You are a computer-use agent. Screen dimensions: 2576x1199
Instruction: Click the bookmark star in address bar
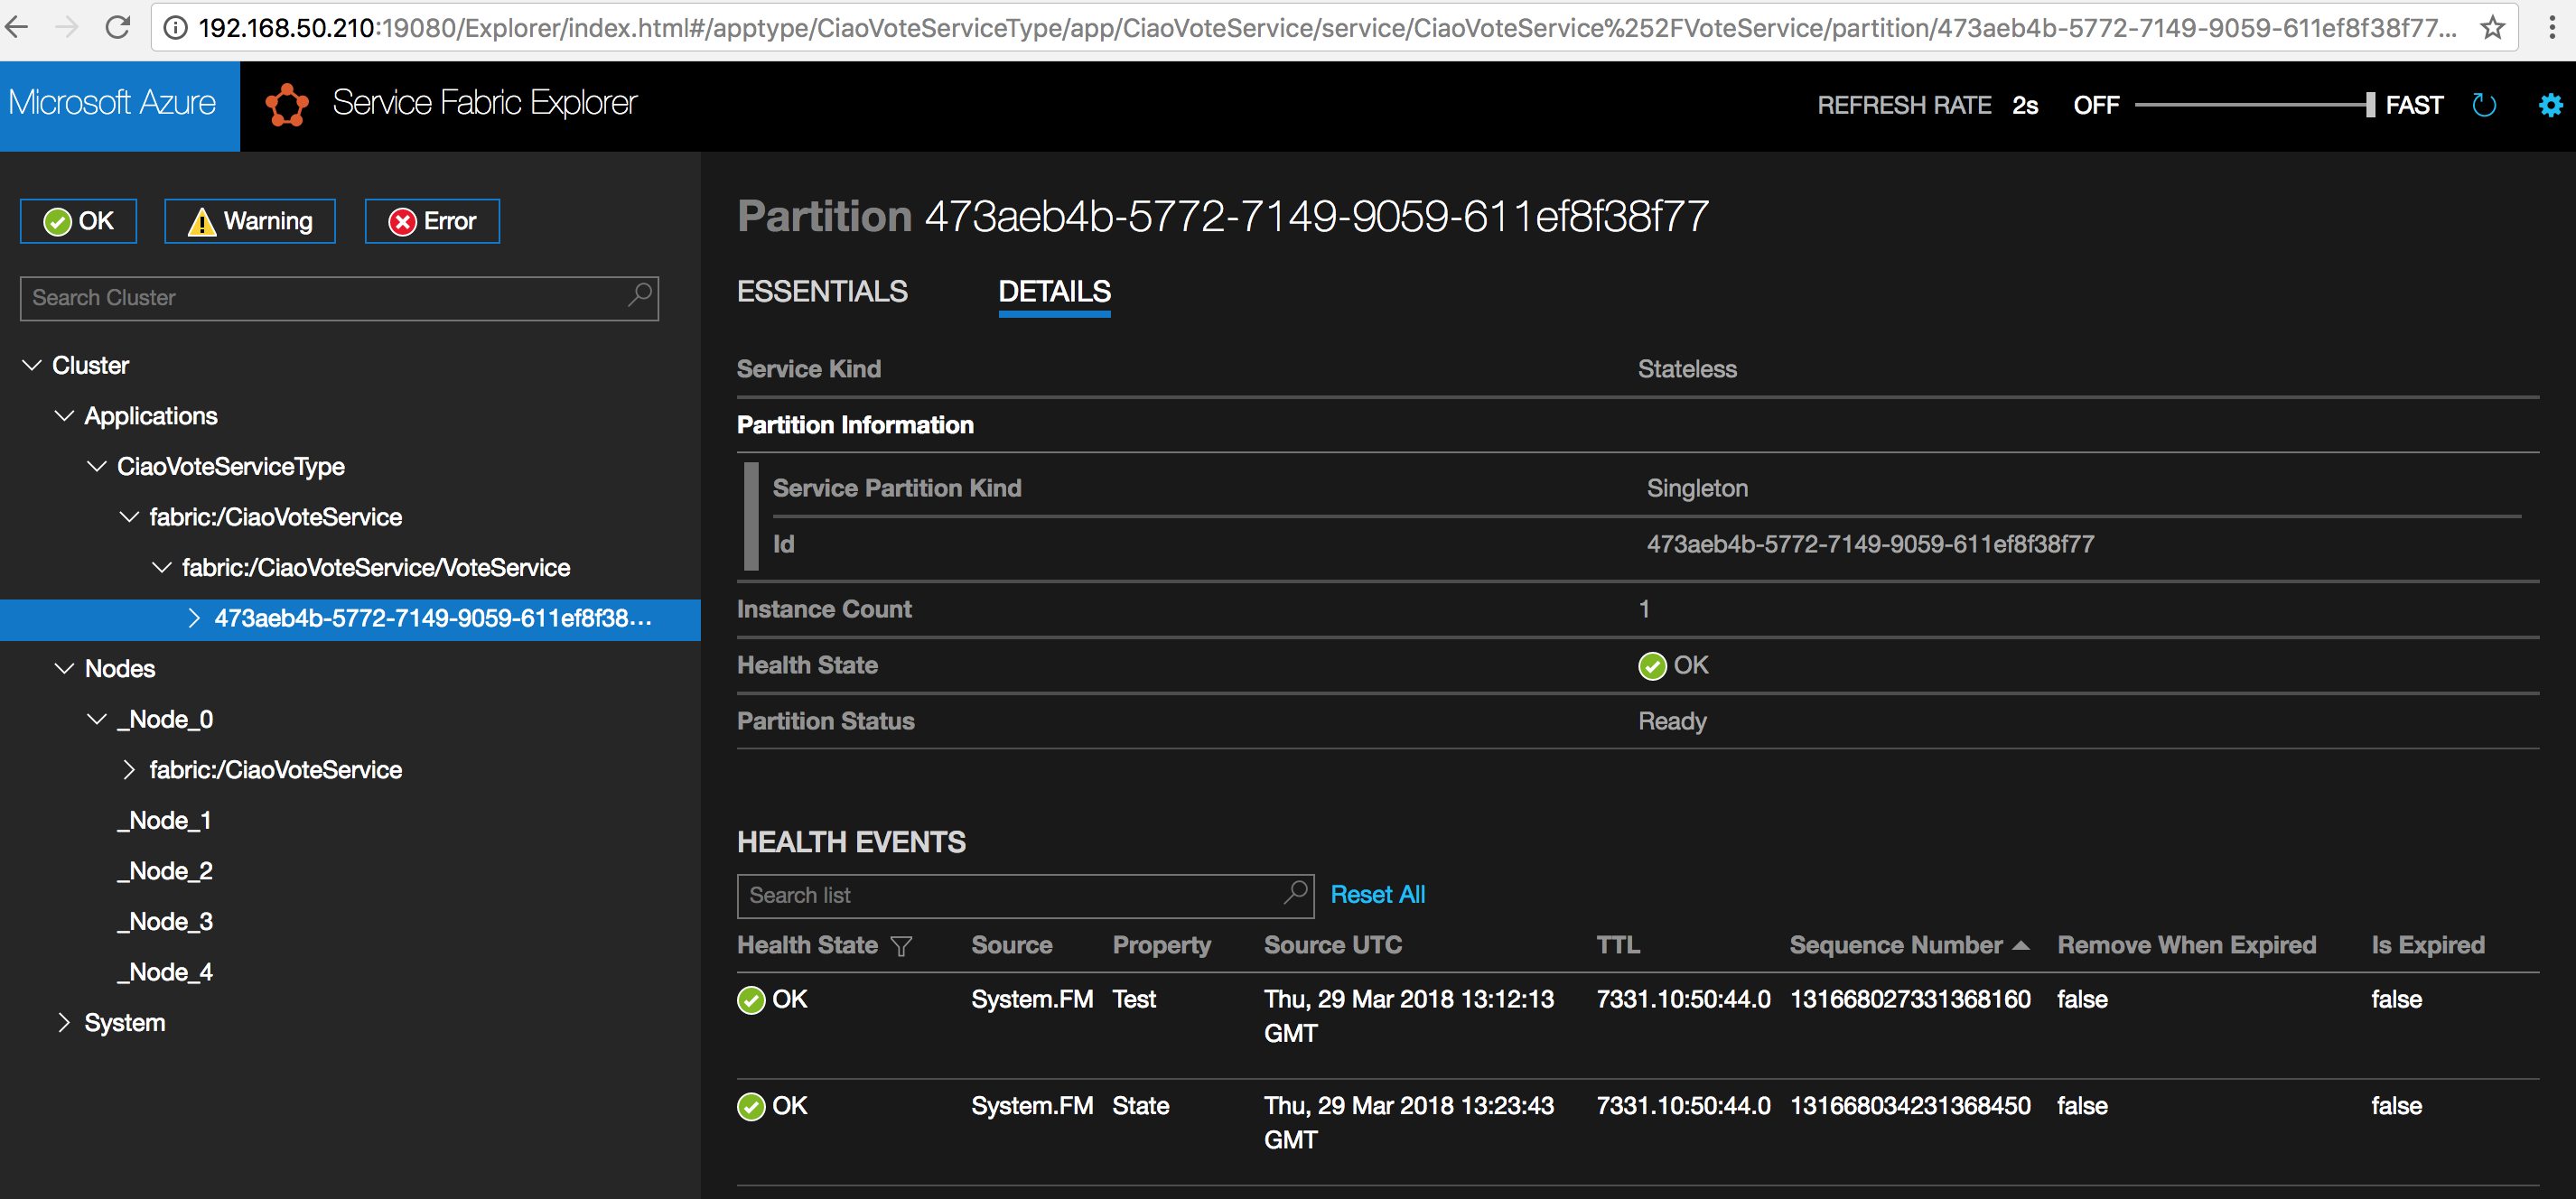(2493, 27)
